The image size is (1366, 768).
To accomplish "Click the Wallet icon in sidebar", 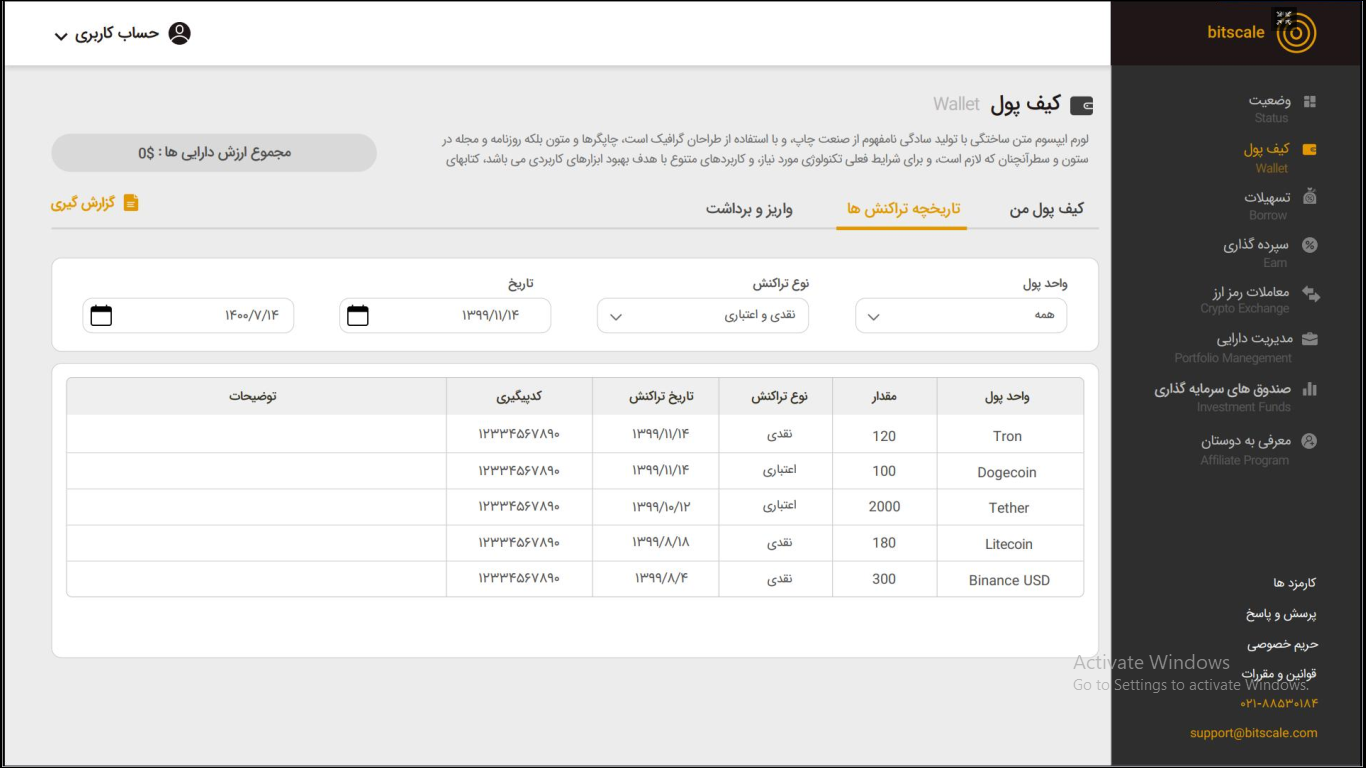I will (x=1309, y=150).
